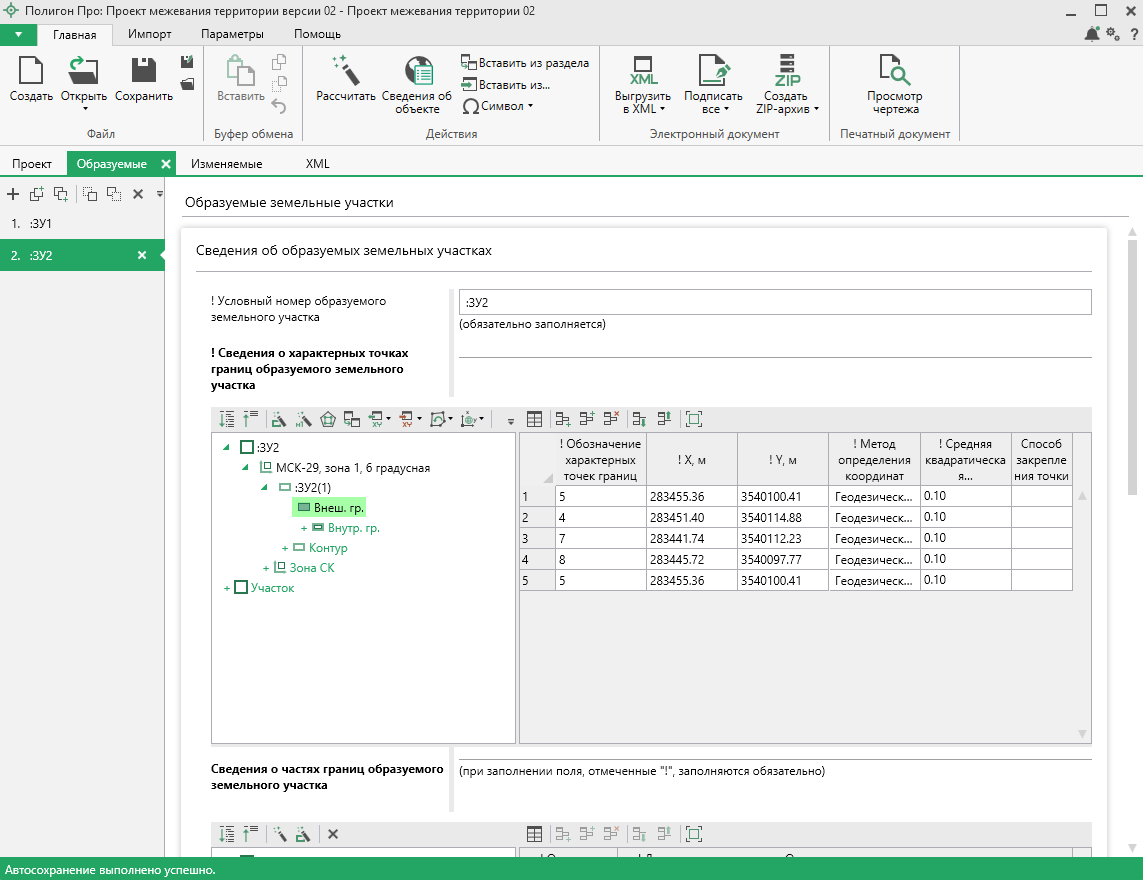Click Создать new document icon
This screenshot has width=1143, height=880.
[31, 72]
